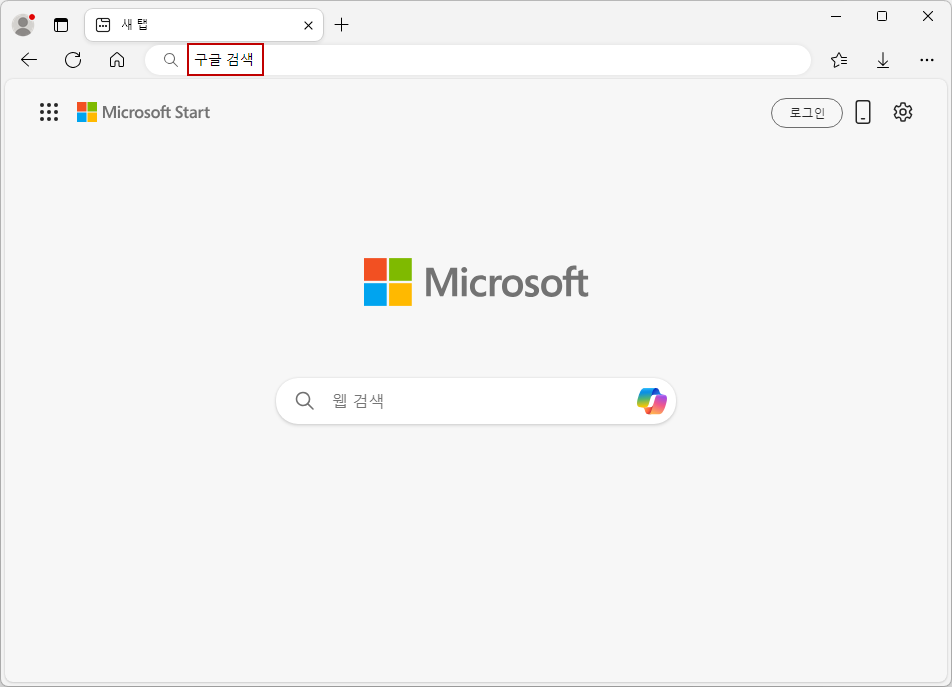
Task: Open the downloads icon
Action: [x=883, y=59]
